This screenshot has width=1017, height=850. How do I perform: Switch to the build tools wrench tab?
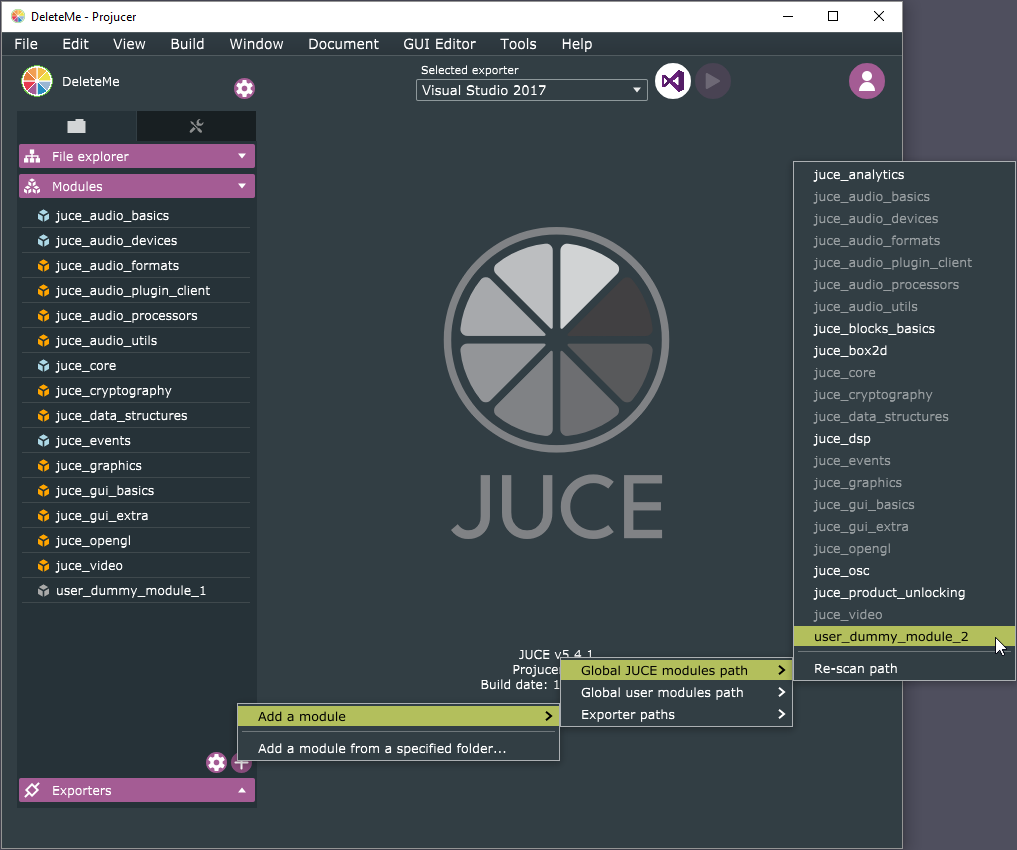click(x=196, y=126)
